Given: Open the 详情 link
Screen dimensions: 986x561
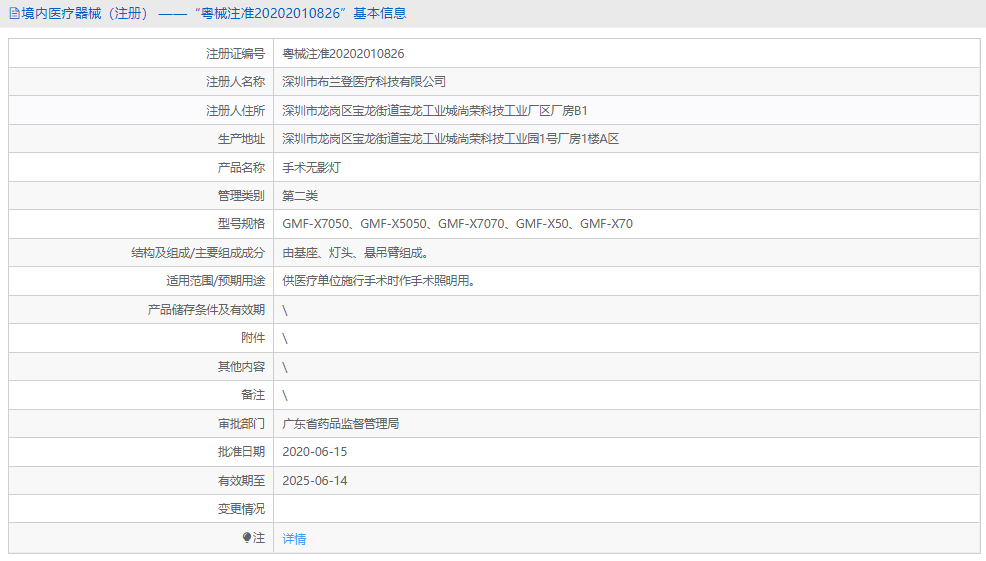Looking at the screenshot, I should tap(294, 539).
